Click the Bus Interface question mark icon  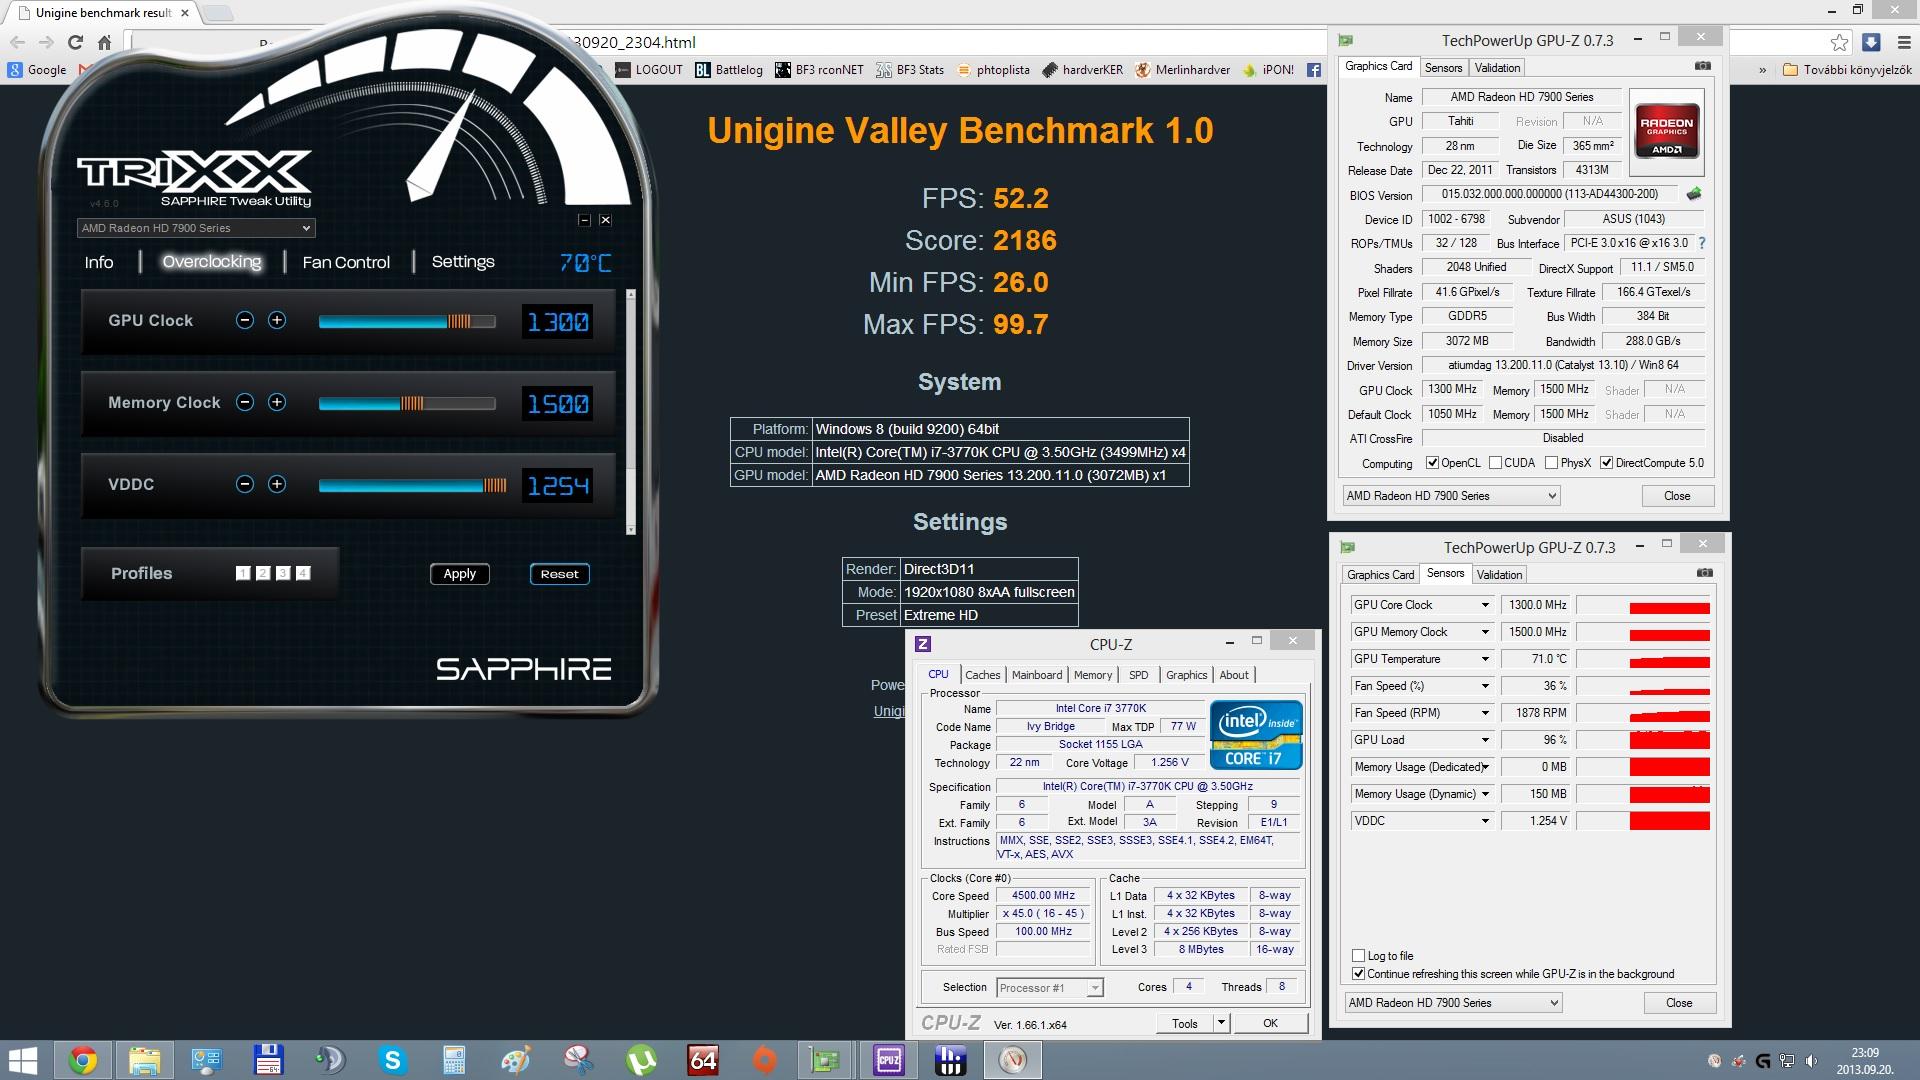tap(1702, 243)
